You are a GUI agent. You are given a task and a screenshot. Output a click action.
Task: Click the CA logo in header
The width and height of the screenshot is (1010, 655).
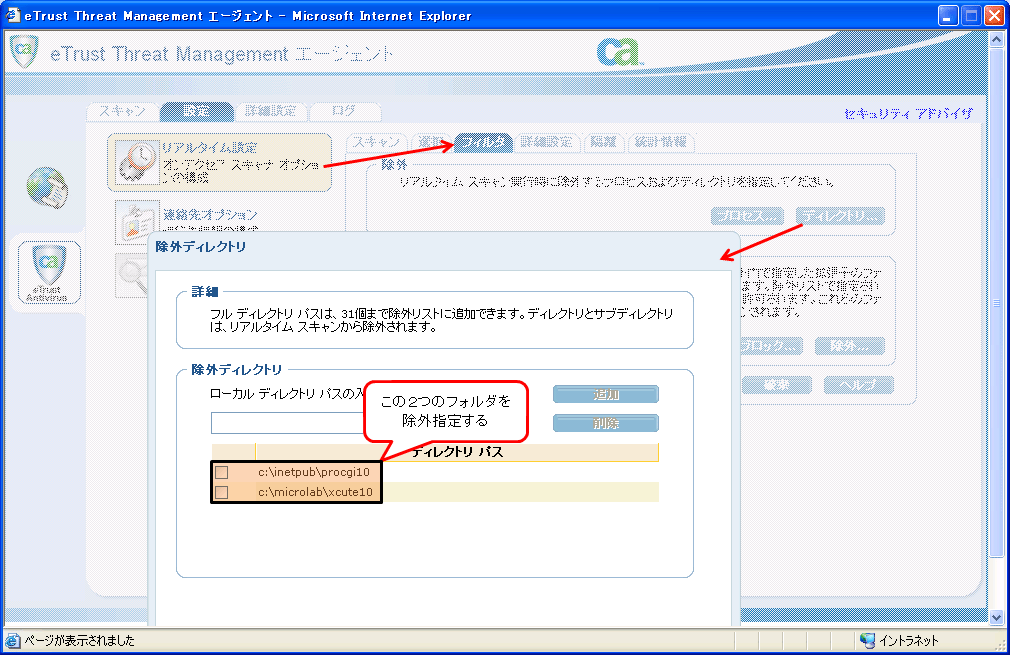pos(619,52)
